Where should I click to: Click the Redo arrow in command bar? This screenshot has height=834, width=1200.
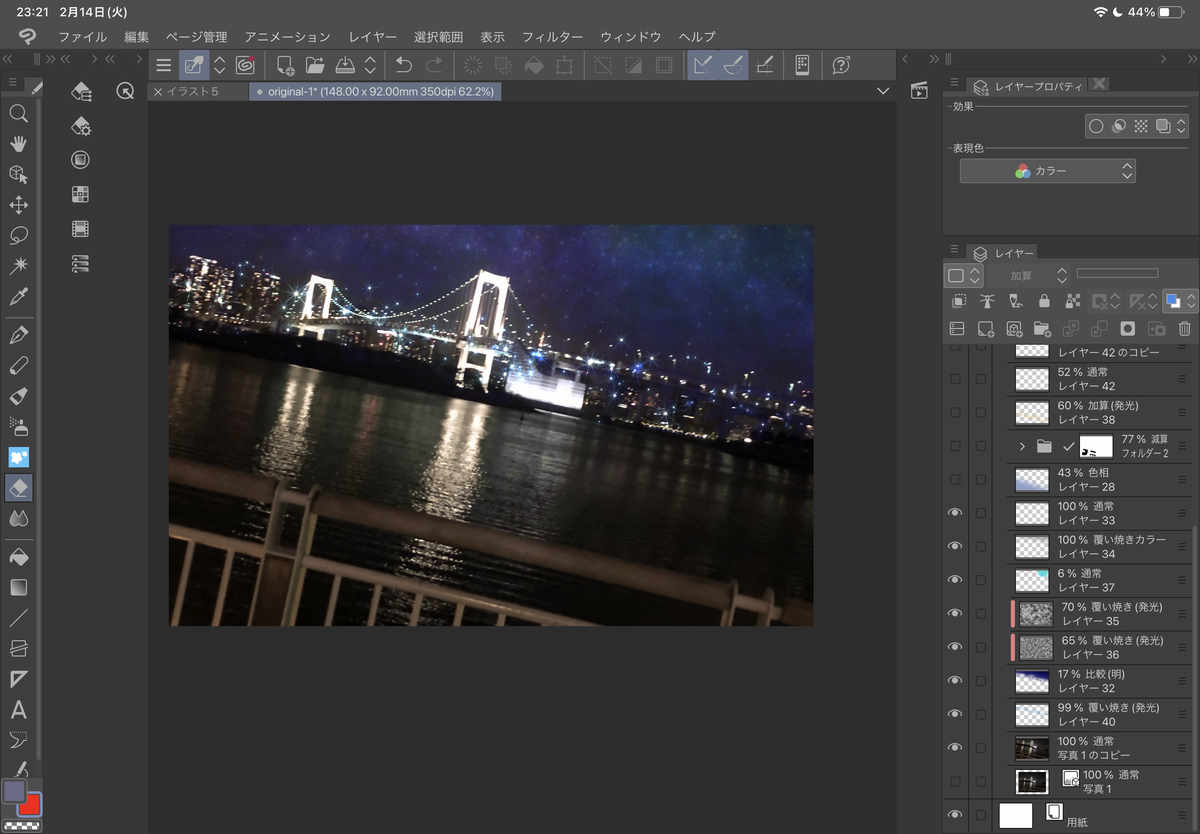coord(434,65)
